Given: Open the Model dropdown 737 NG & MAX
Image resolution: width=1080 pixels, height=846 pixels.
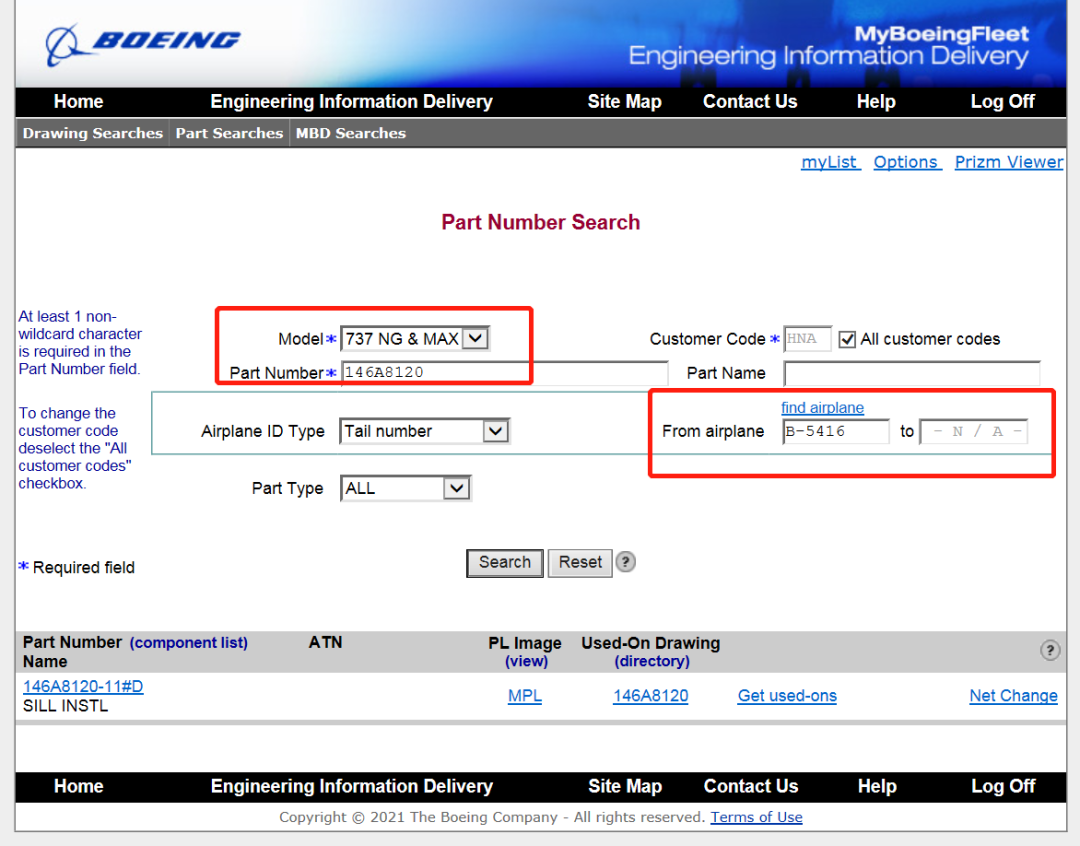Looking at the screenshot, I should pos(415,339).
